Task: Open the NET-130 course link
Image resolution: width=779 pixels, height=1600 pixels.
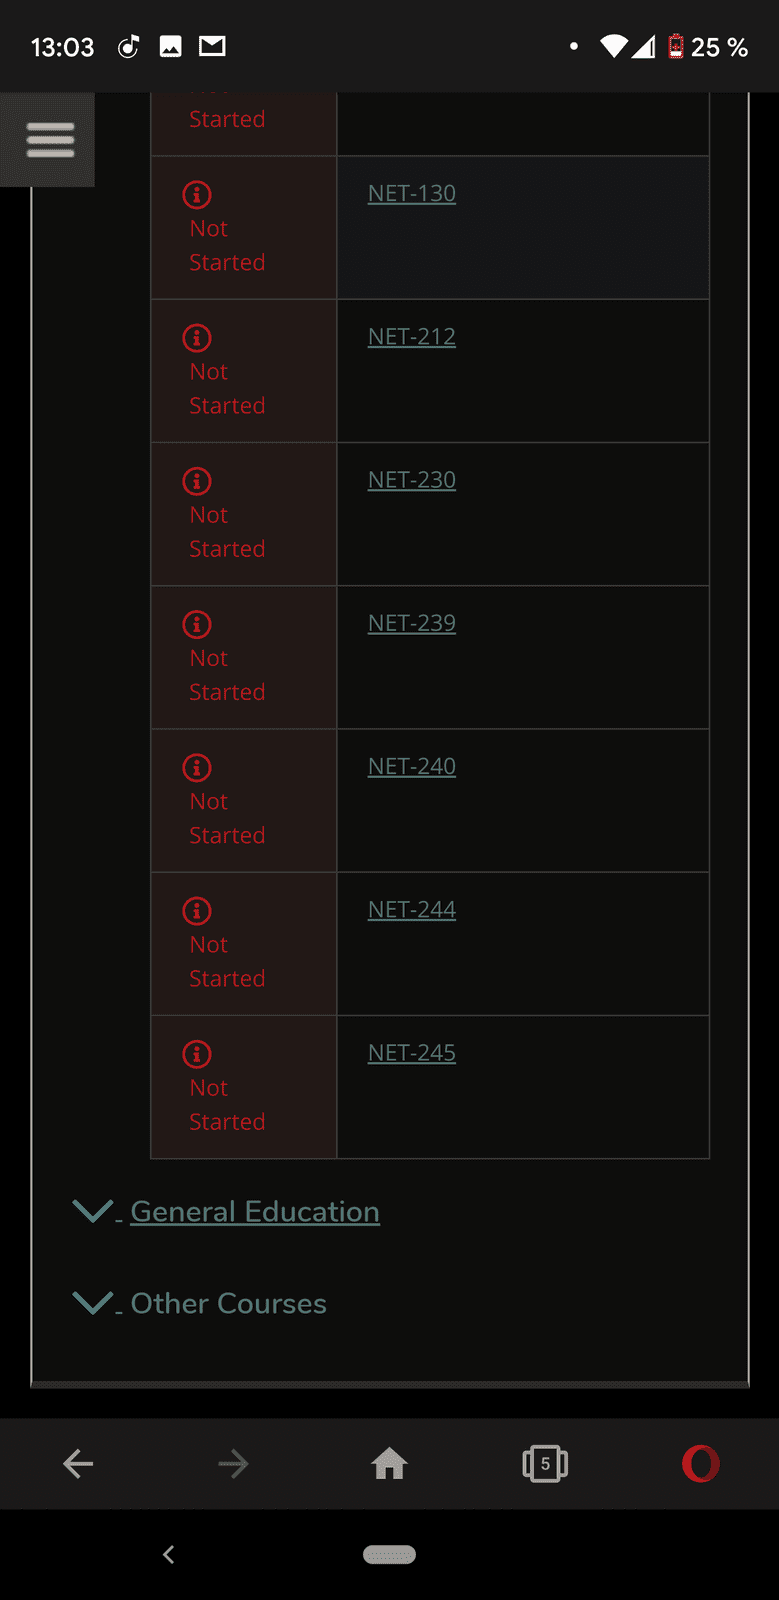Action: click(x=412, y=194)
